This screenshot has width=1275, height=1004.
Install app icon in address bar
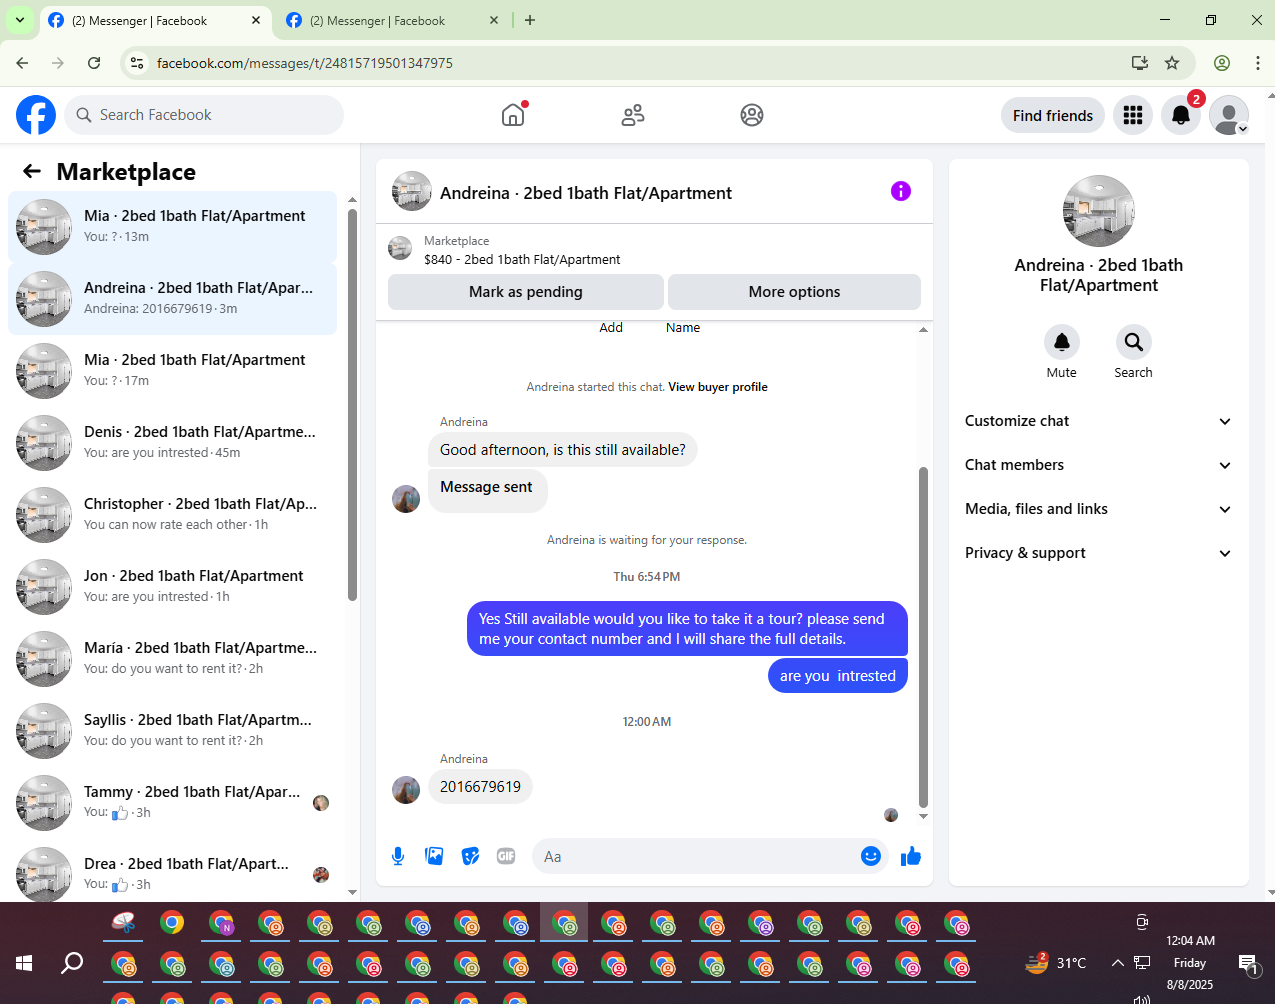(x=1139, y=63)
